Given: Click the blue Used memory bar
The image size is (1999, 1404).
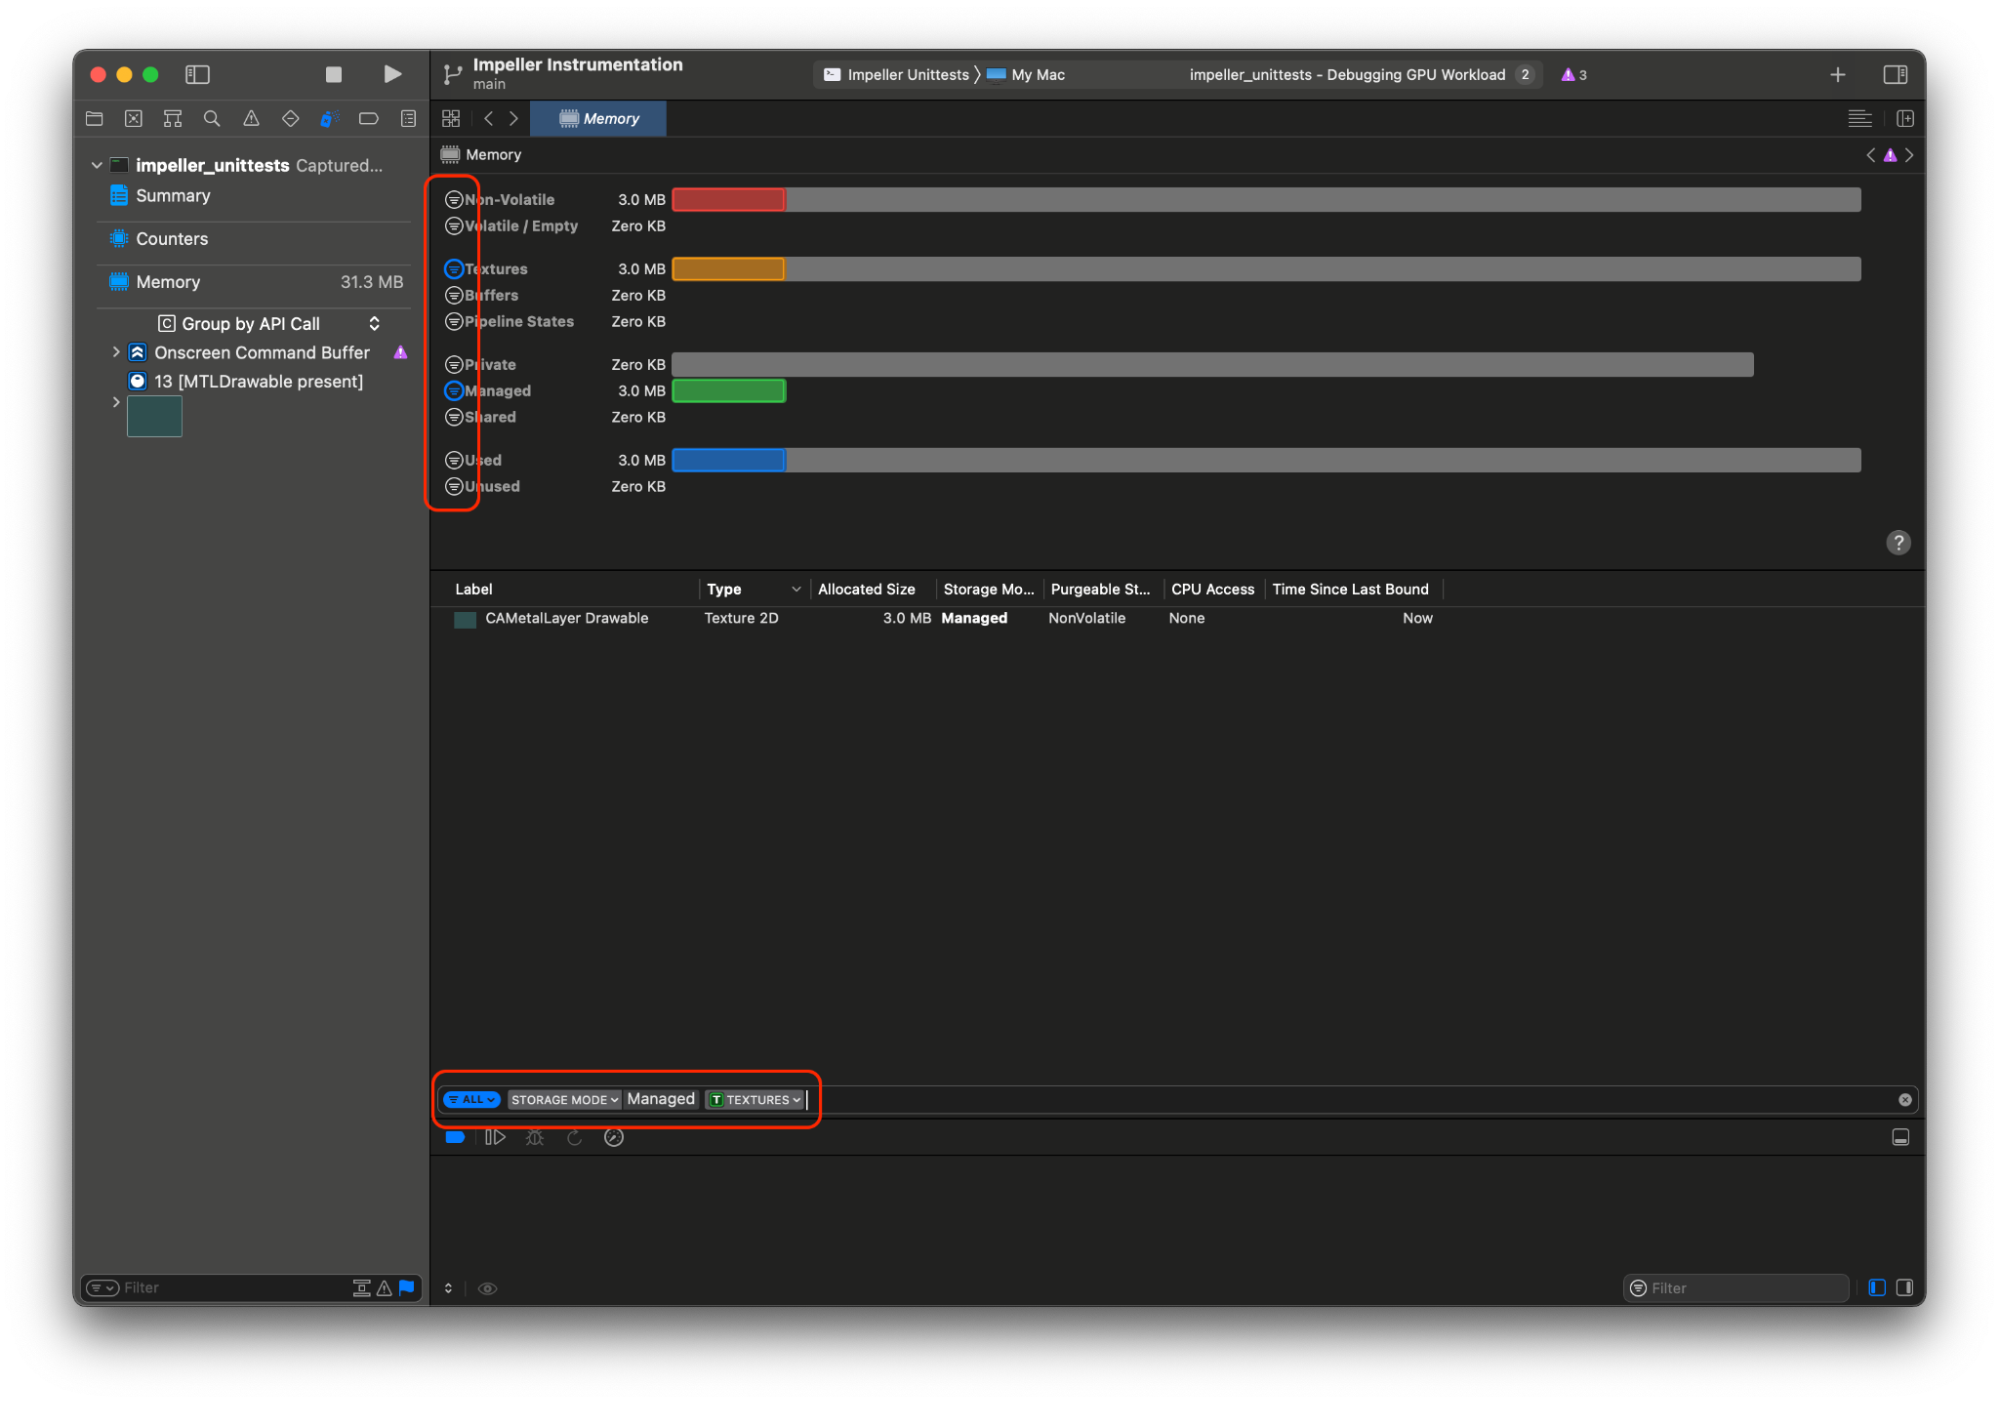Looking at the screenshot, I should (728, 459).
